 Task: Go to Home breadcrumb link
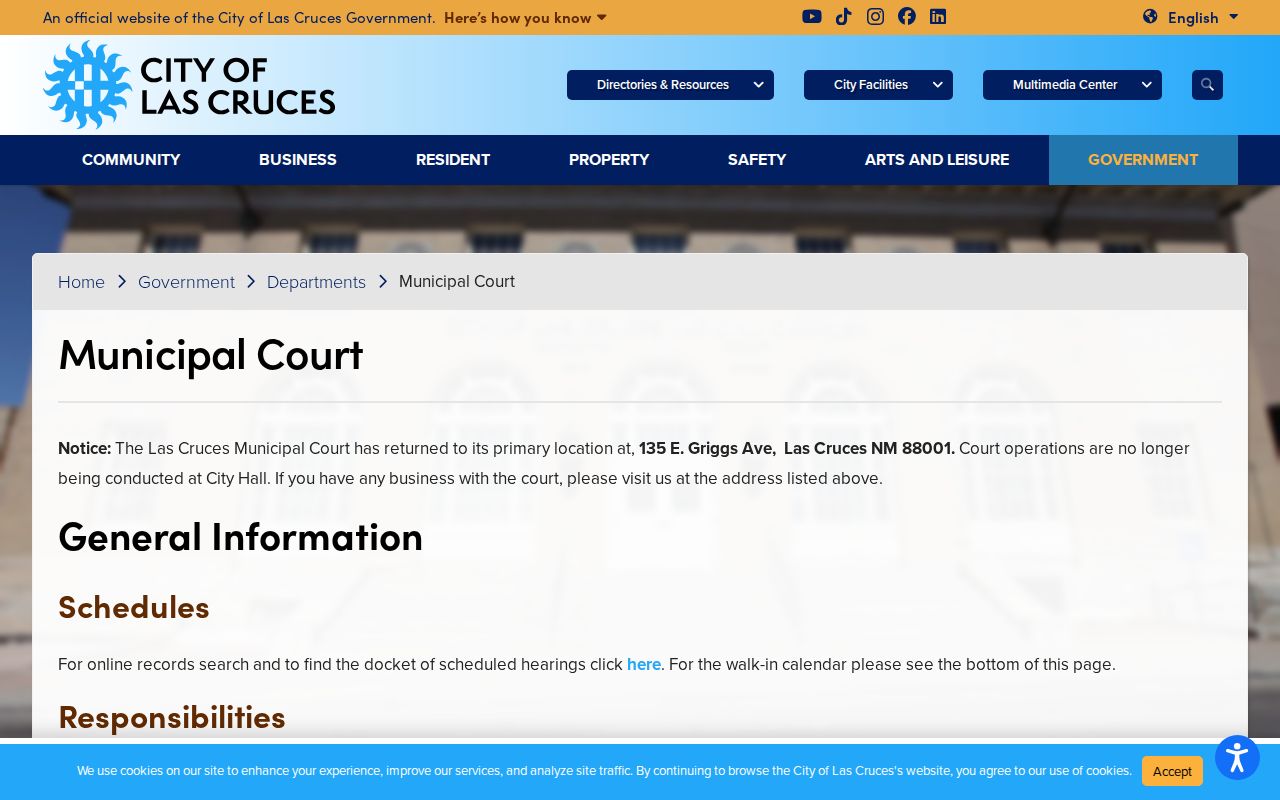(x=81, y=282)
